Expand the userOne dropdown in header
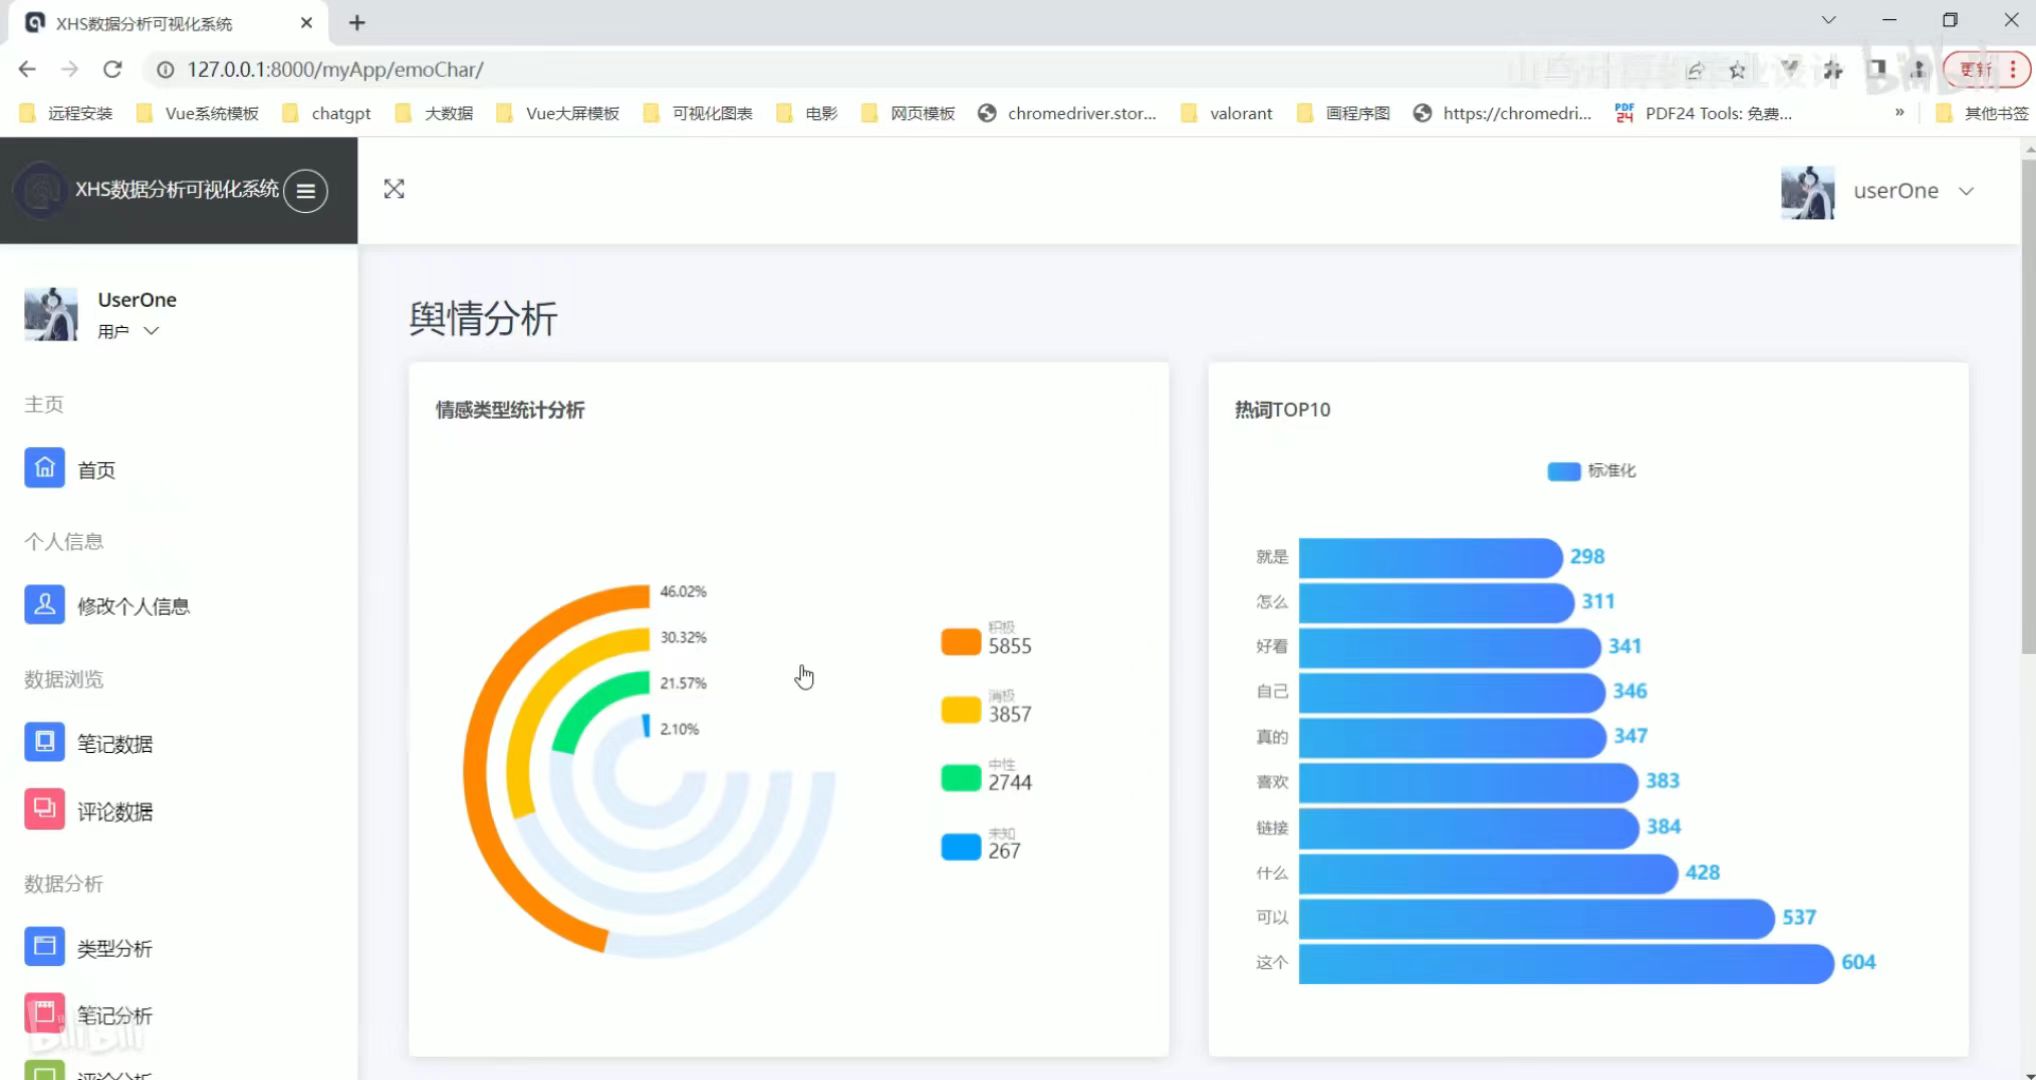The width and height of the screenshot is (2036, 1080). (x=1966, y=191)
